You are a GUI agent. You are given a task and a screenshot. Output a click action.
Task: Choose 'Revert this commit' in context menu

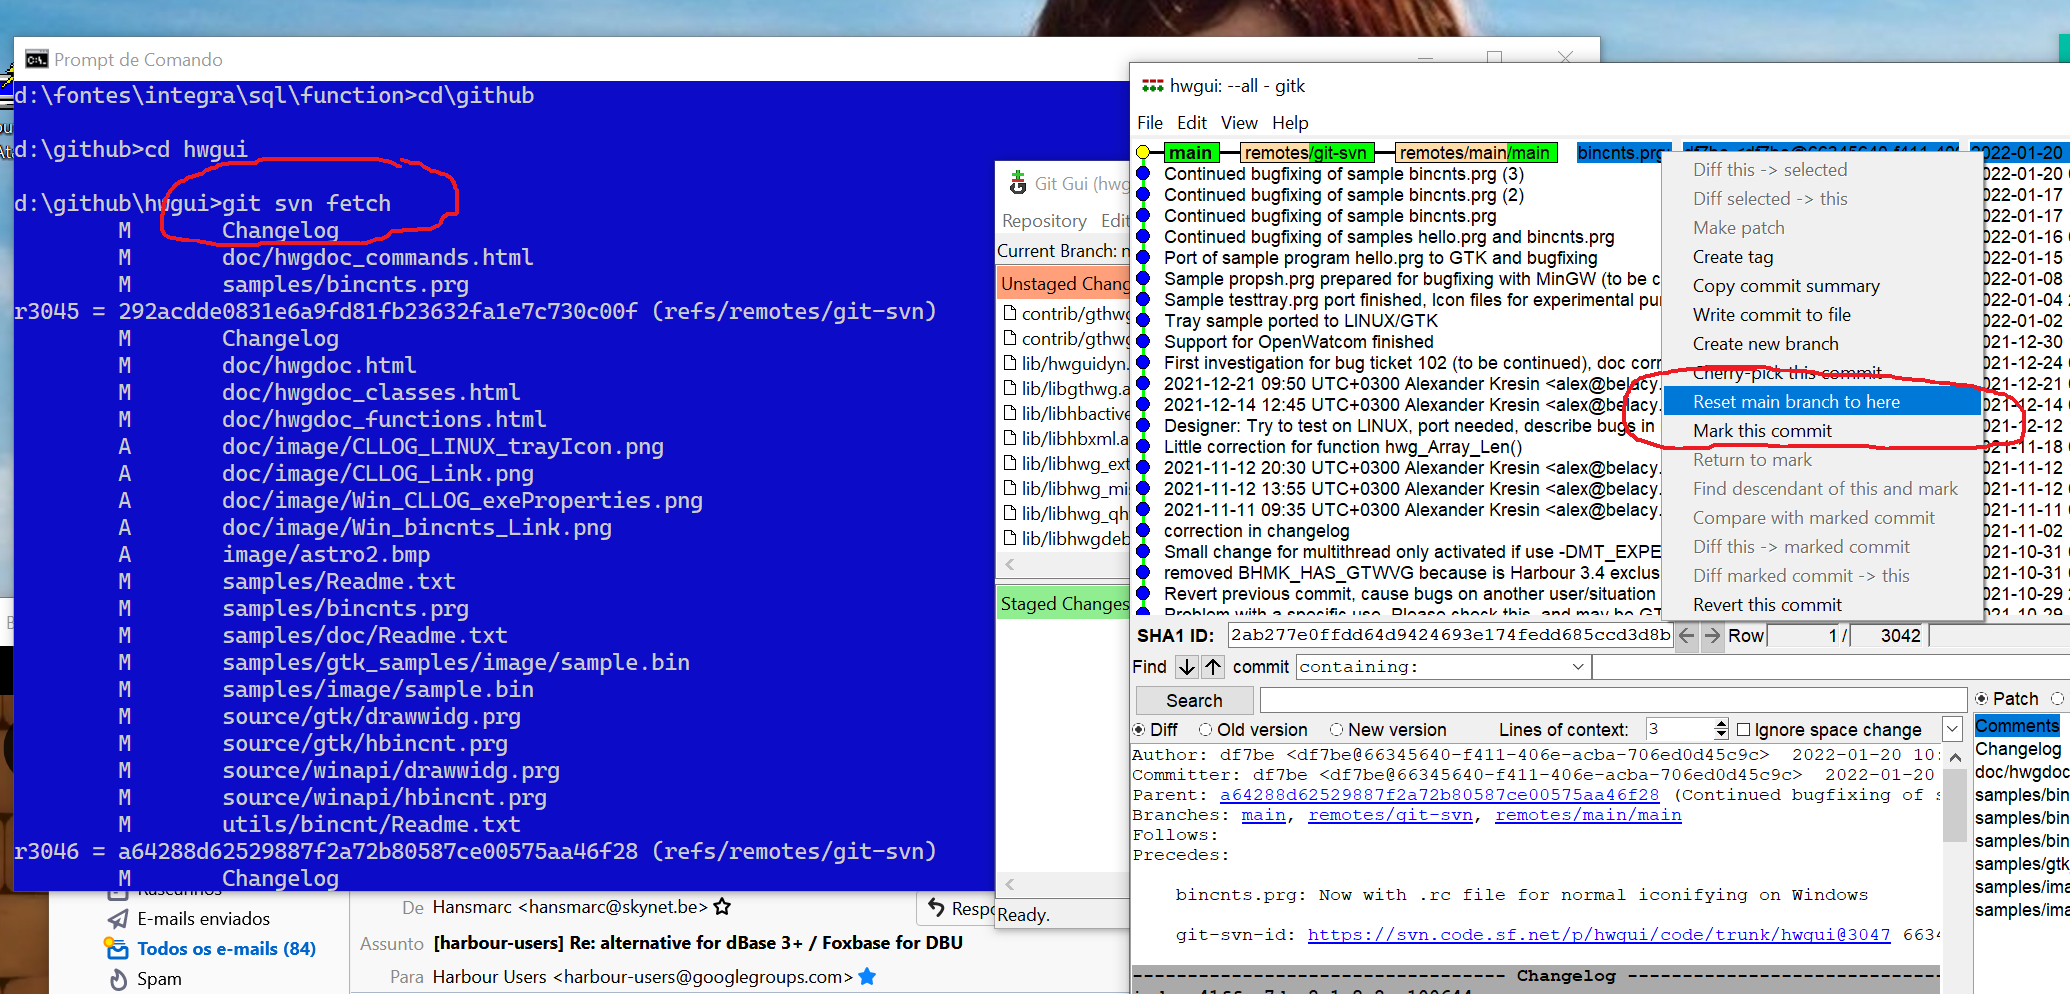pos(1821,605)
